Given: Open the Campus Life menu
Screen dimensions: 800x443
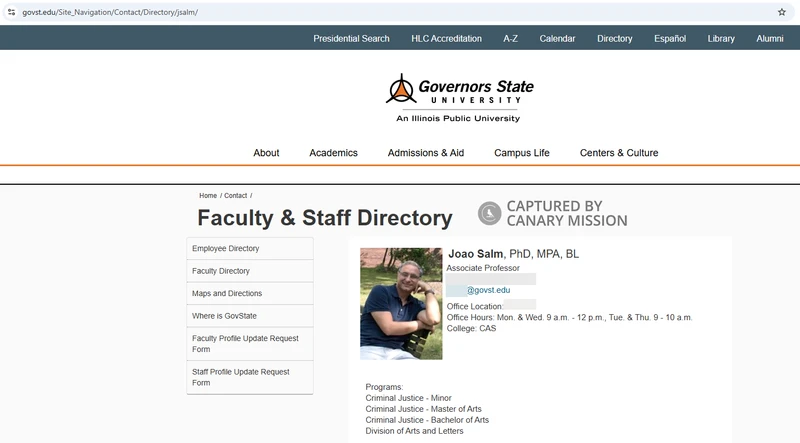Looking at the screenshot, I should click(521, 153).
